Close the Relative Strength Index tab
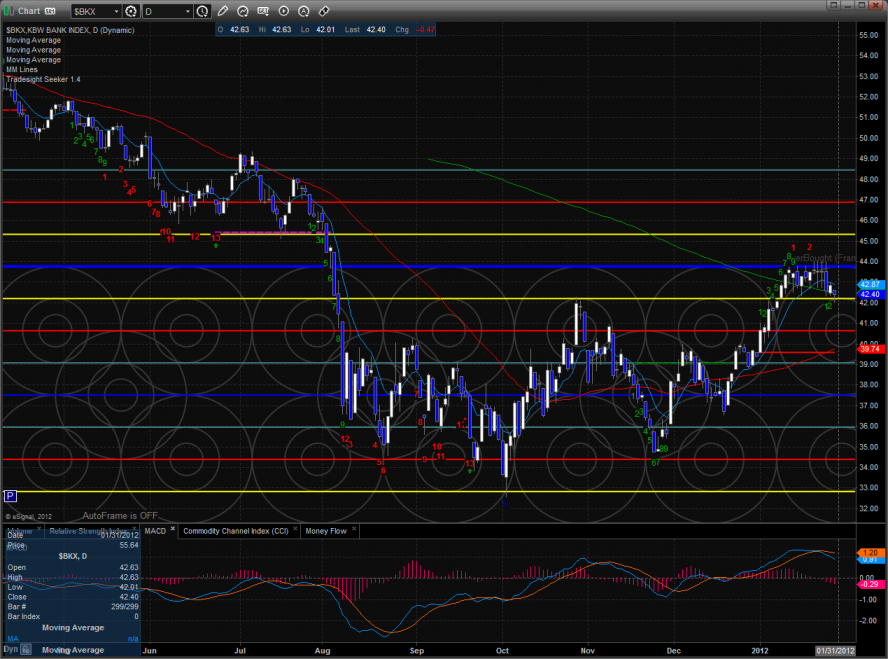 tap(135, 529)
